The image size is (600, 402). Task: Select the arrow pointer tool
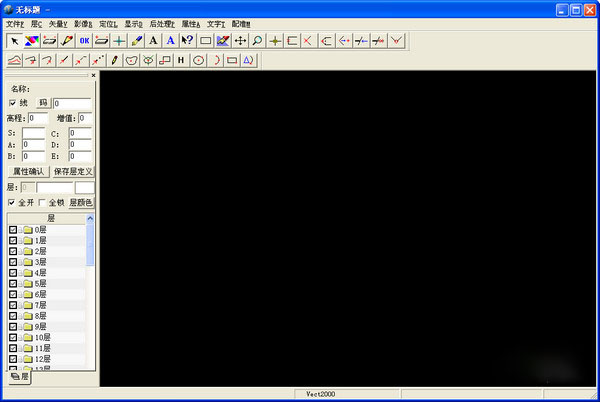tap(14, 41)
